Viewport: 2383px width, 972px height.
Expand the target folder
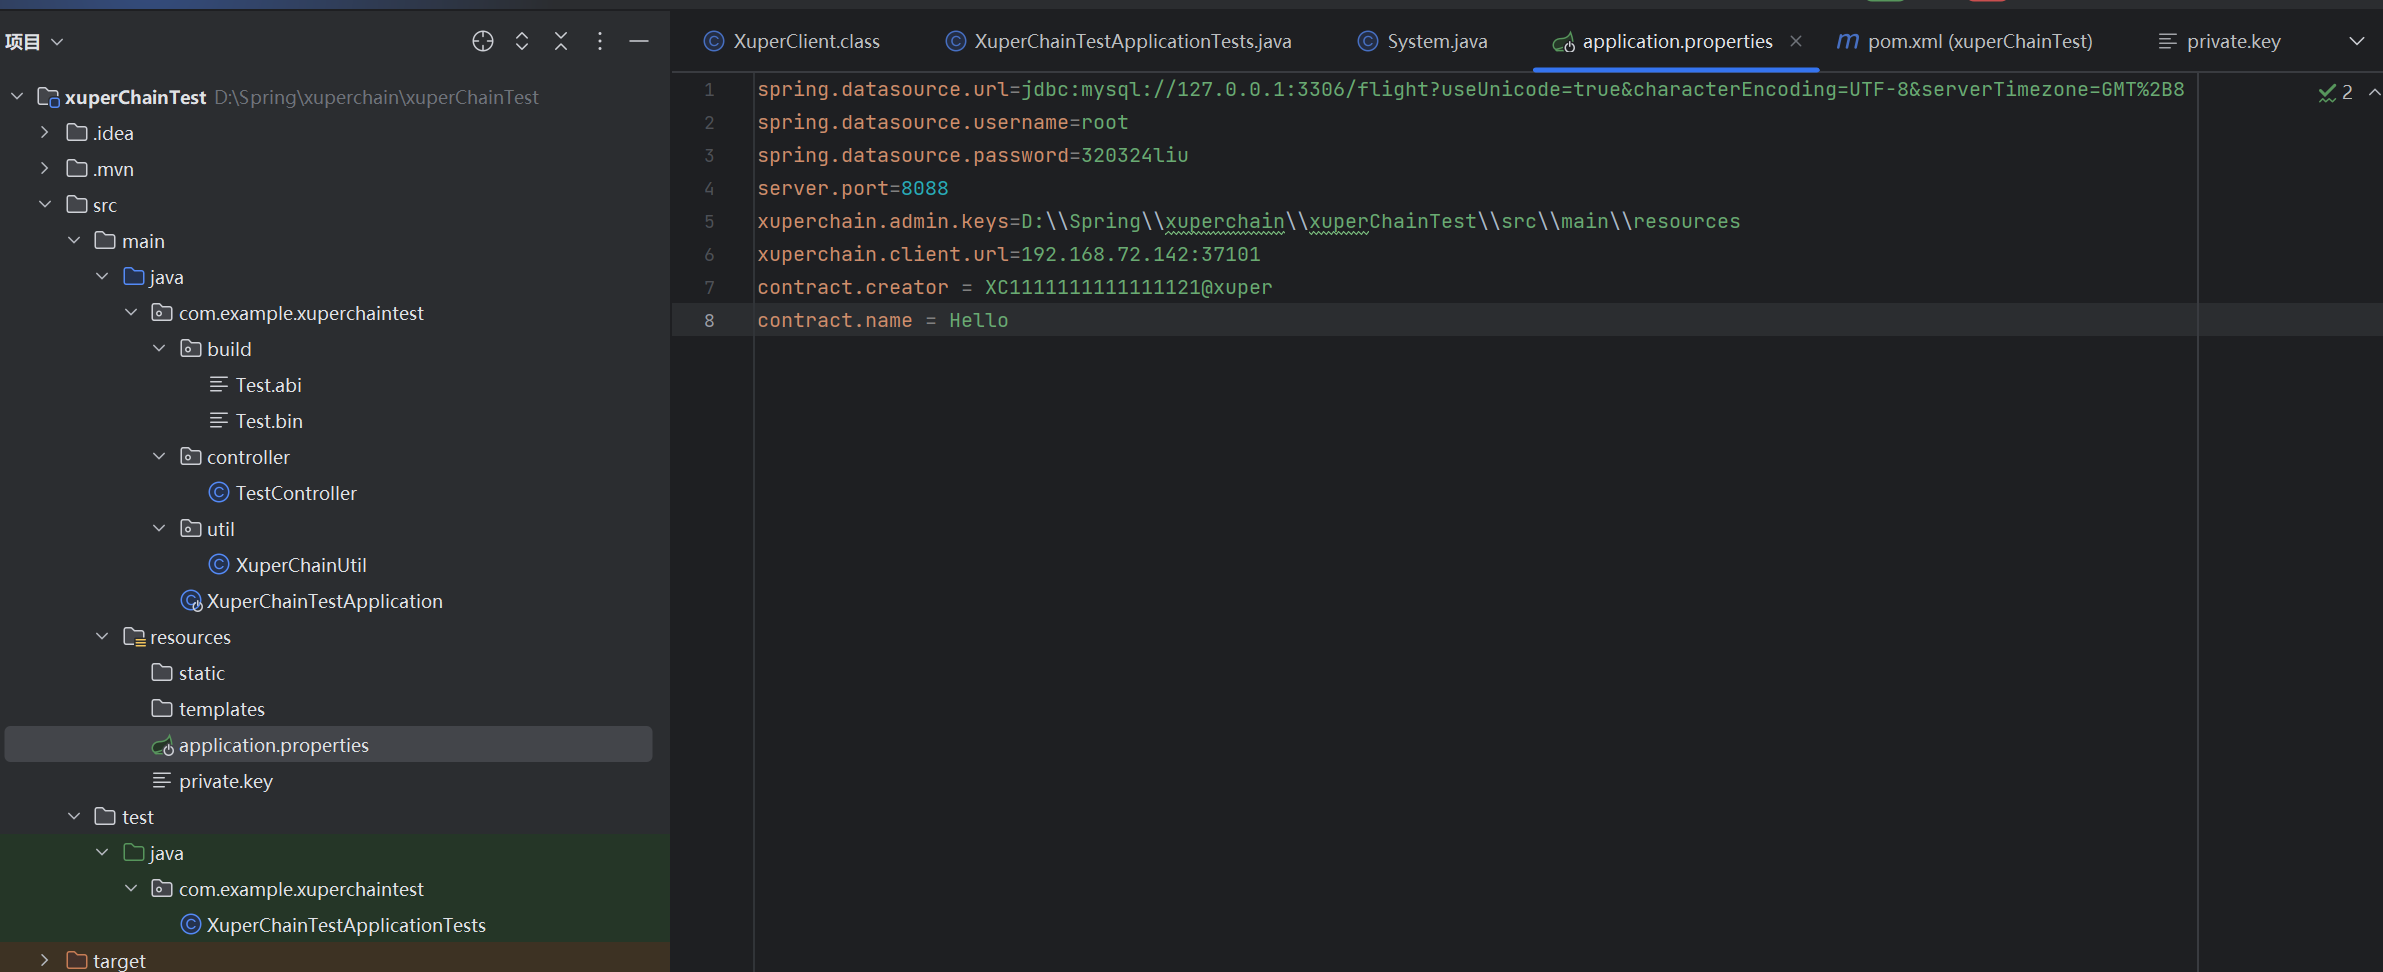coord(45,960)
